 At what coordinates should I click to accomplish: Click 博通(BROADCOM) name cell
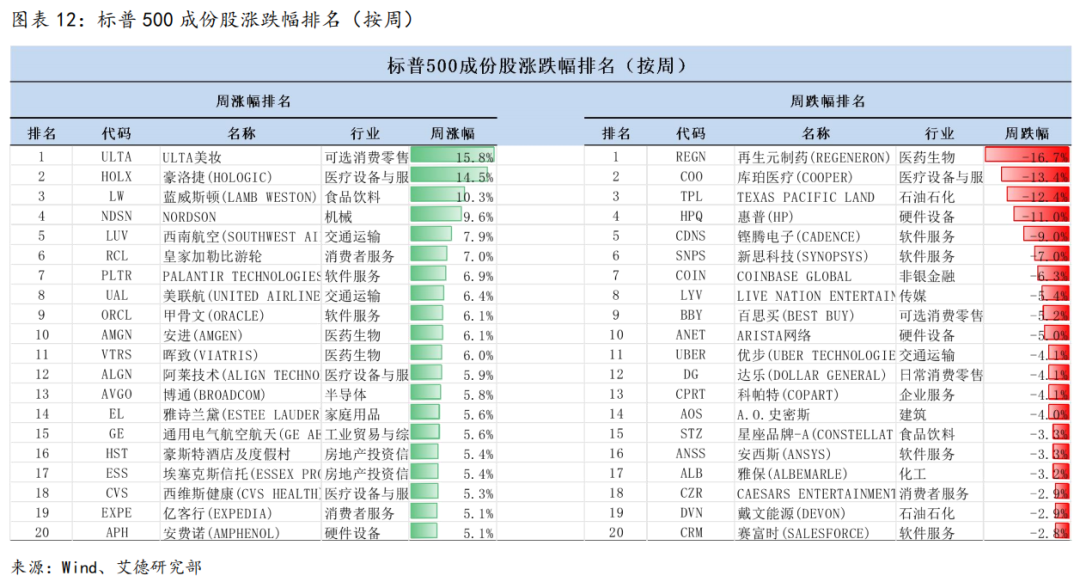[214, 395]
